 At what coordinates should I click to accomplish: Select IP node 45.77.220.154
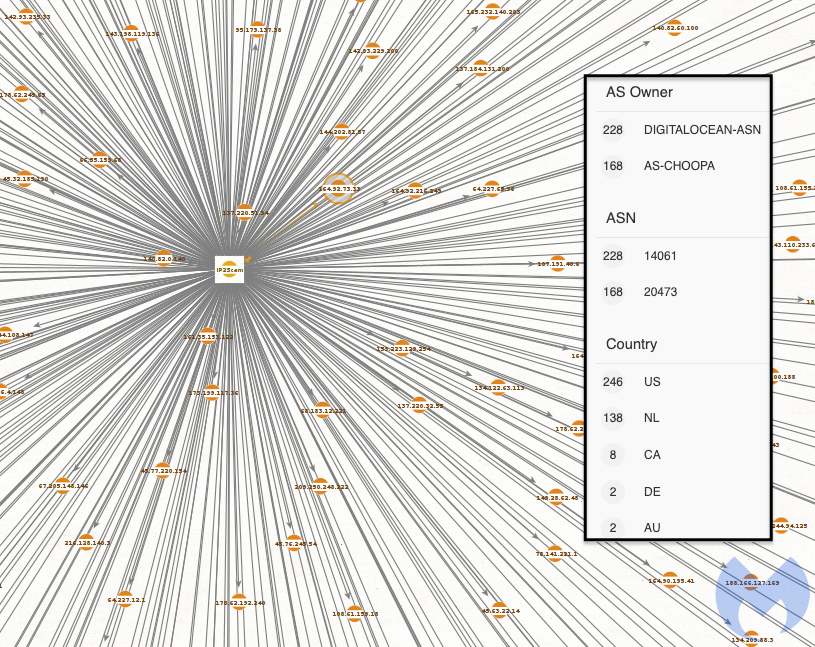[163, 471]
